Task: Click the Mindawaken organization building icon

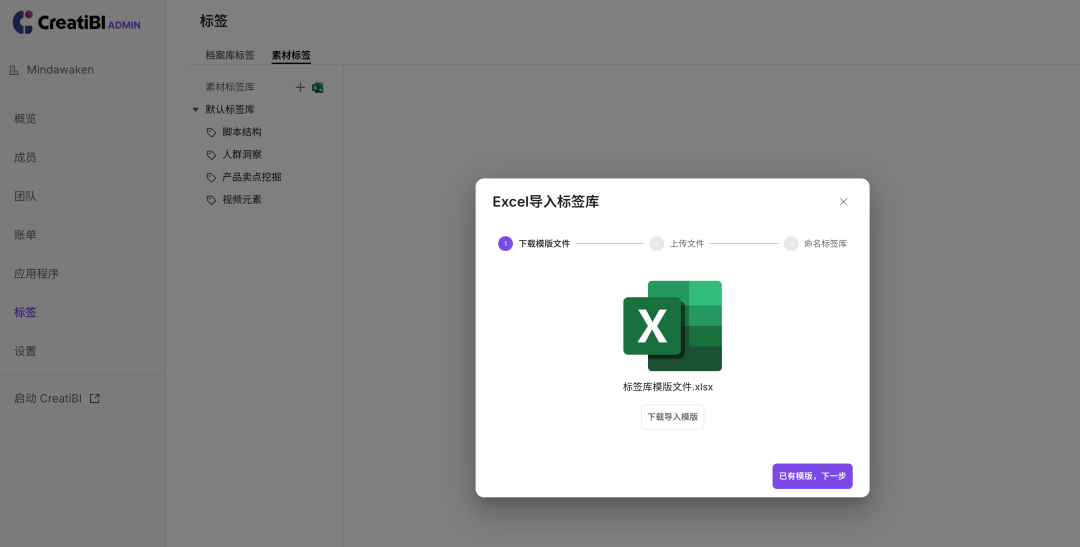Action: click(14, 70)
